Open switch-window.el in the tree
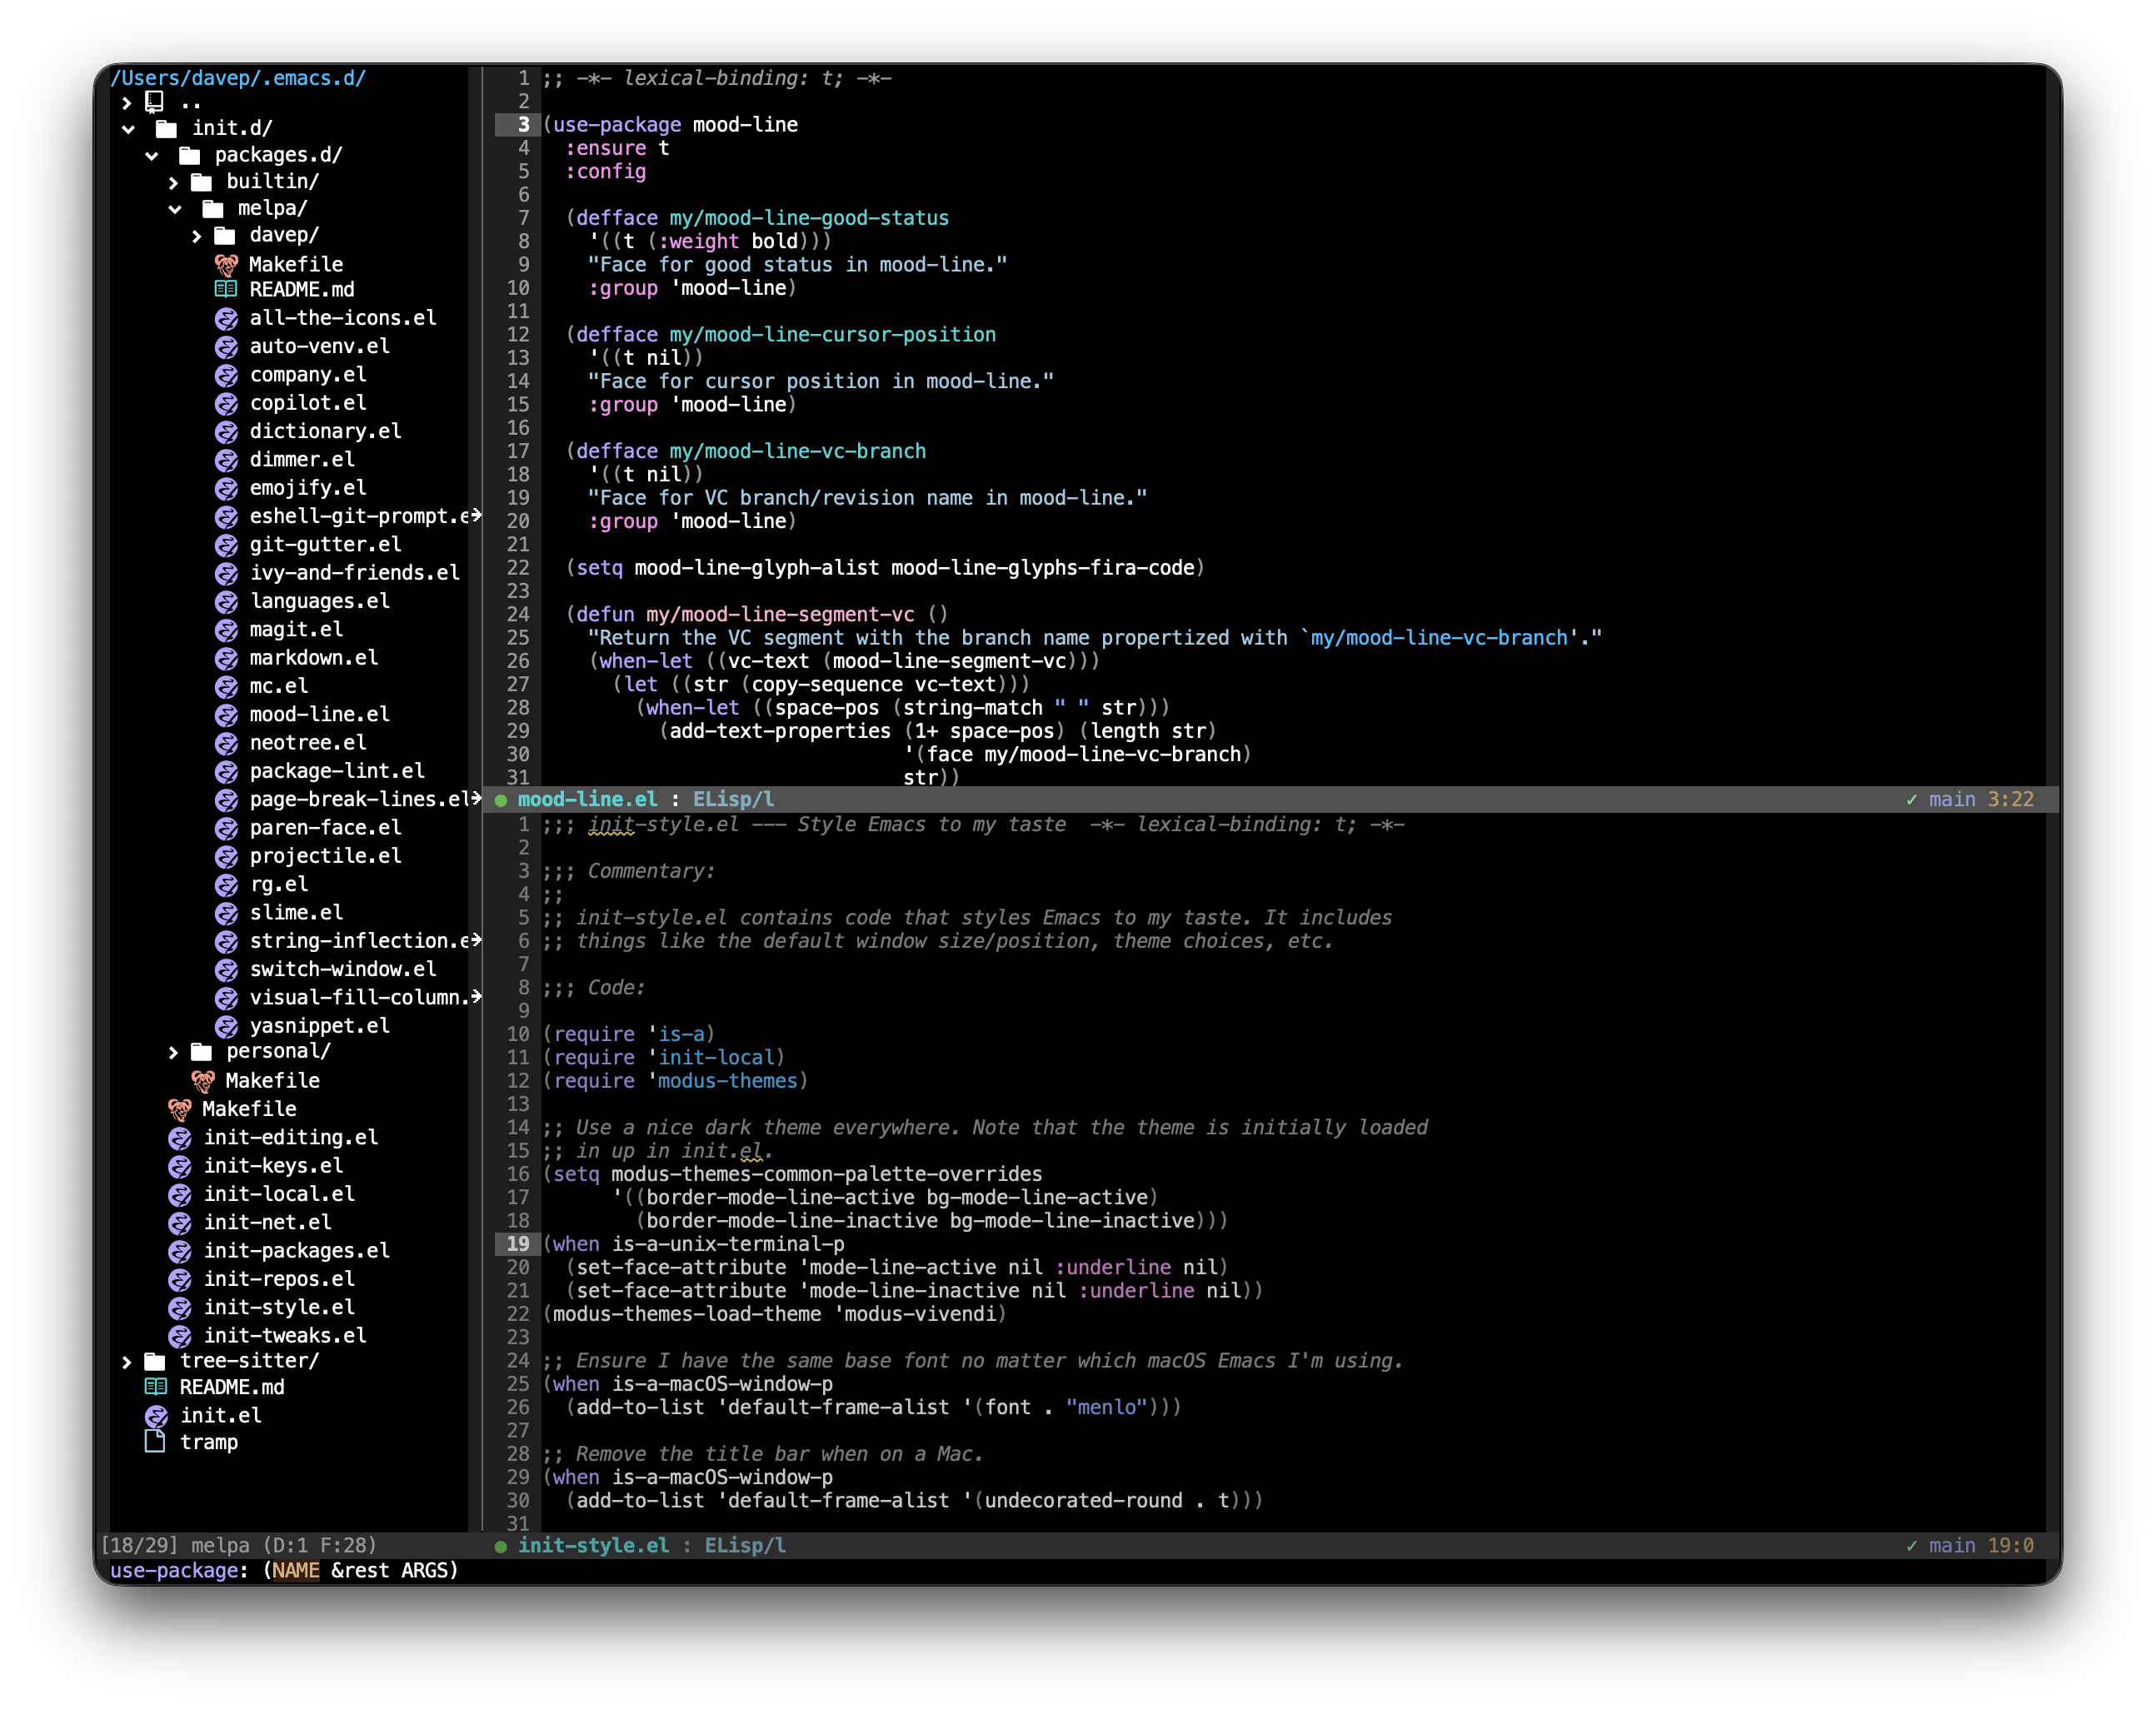The width and height of the screenshot is (2156, 1709). point(343,970)
